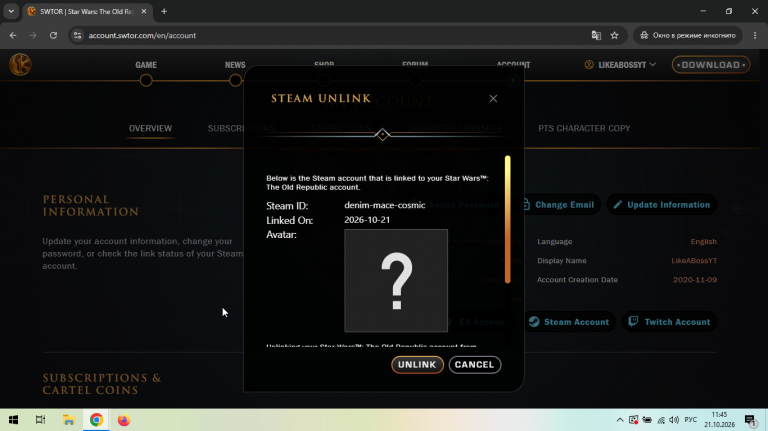Image resolution: width=768 pixels, height=431 pixels.
Task: Bookmark this page with the star icon
Action: click(x=614, y=35)
